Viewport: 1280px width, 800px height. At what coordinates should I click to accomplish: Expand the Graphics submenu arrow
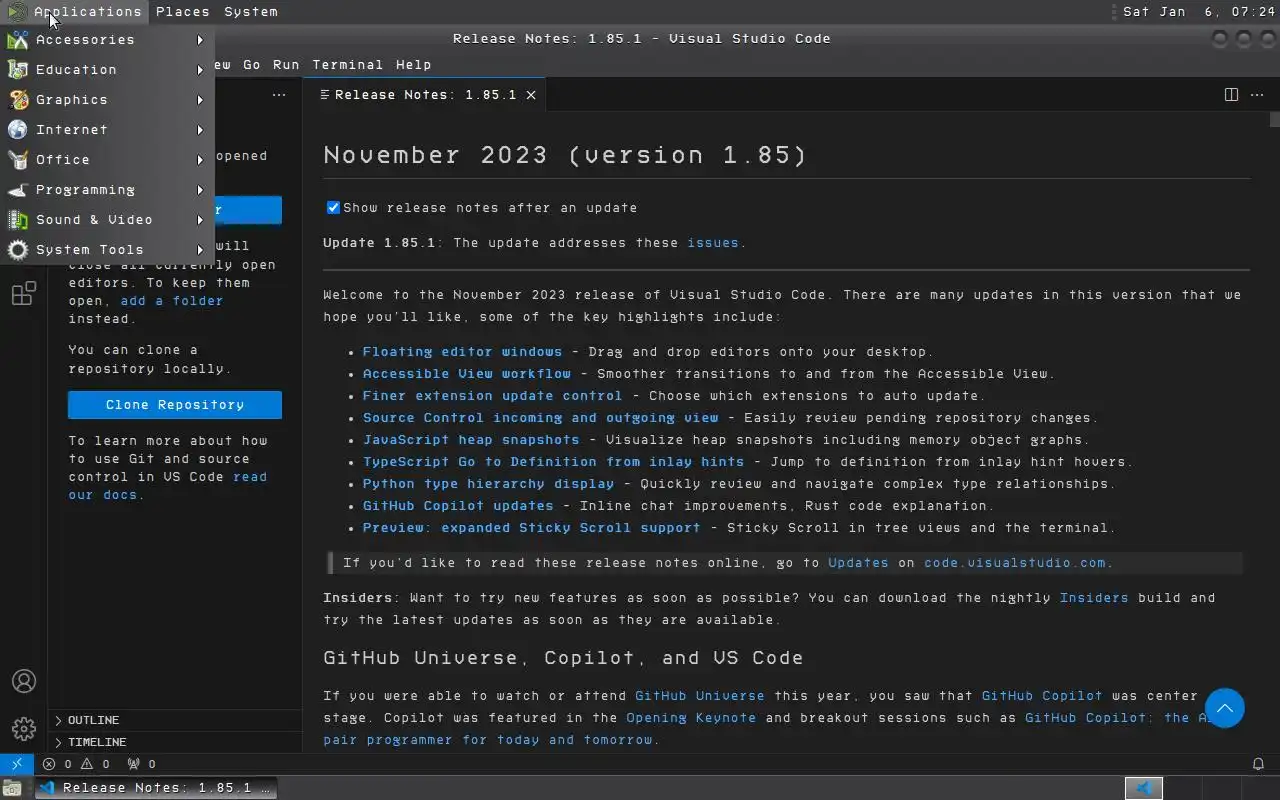(200, 100)
